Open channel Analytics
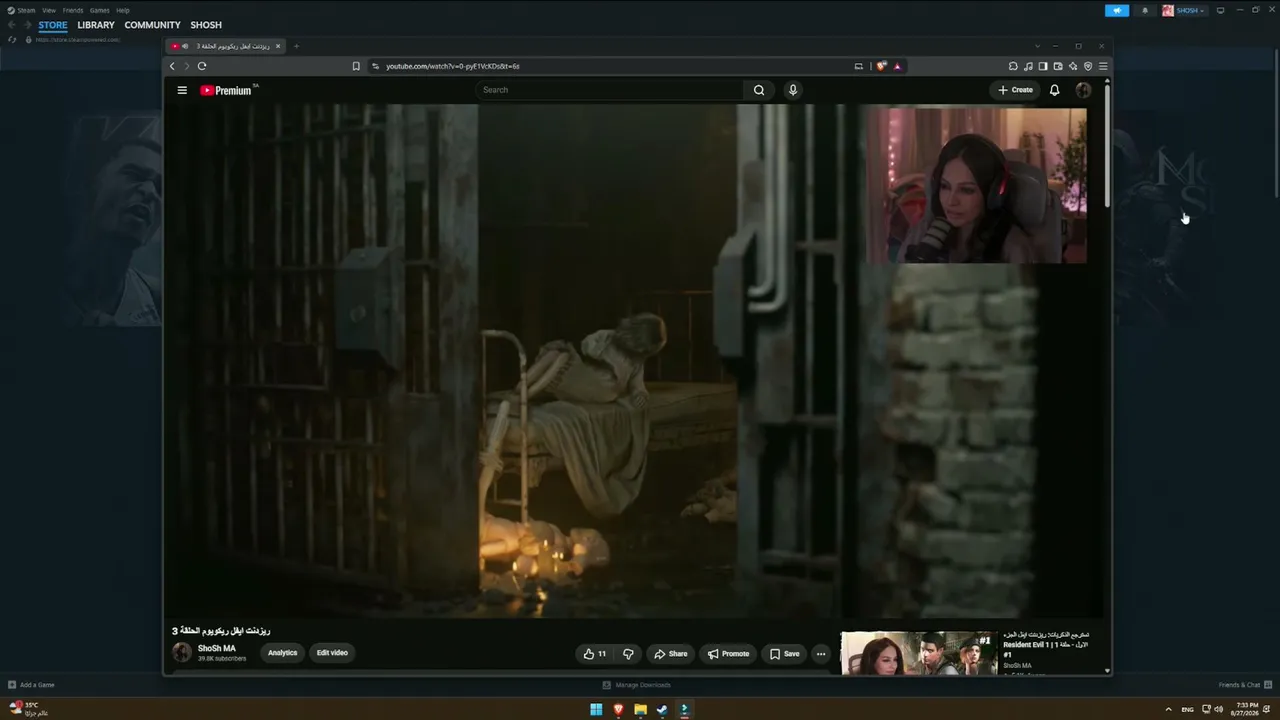1280x720 pixels. [x=283, y=653]
